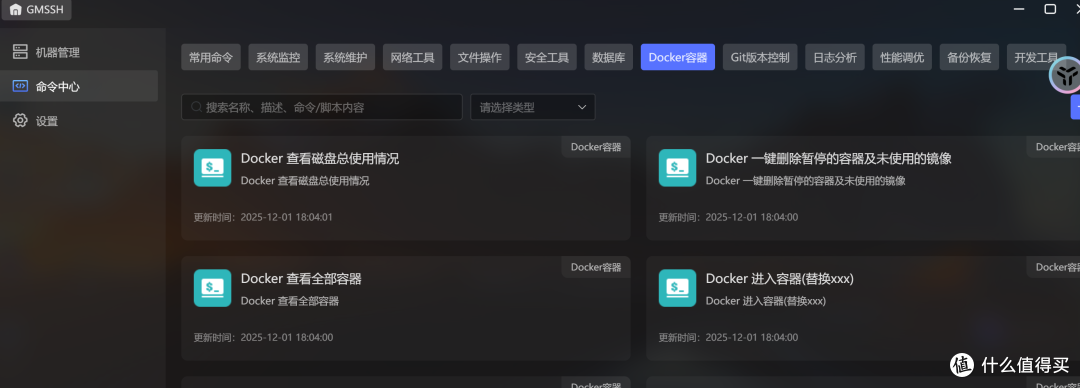
Task: Switch to the 日志分析 tab
Action: coord(835,57)
